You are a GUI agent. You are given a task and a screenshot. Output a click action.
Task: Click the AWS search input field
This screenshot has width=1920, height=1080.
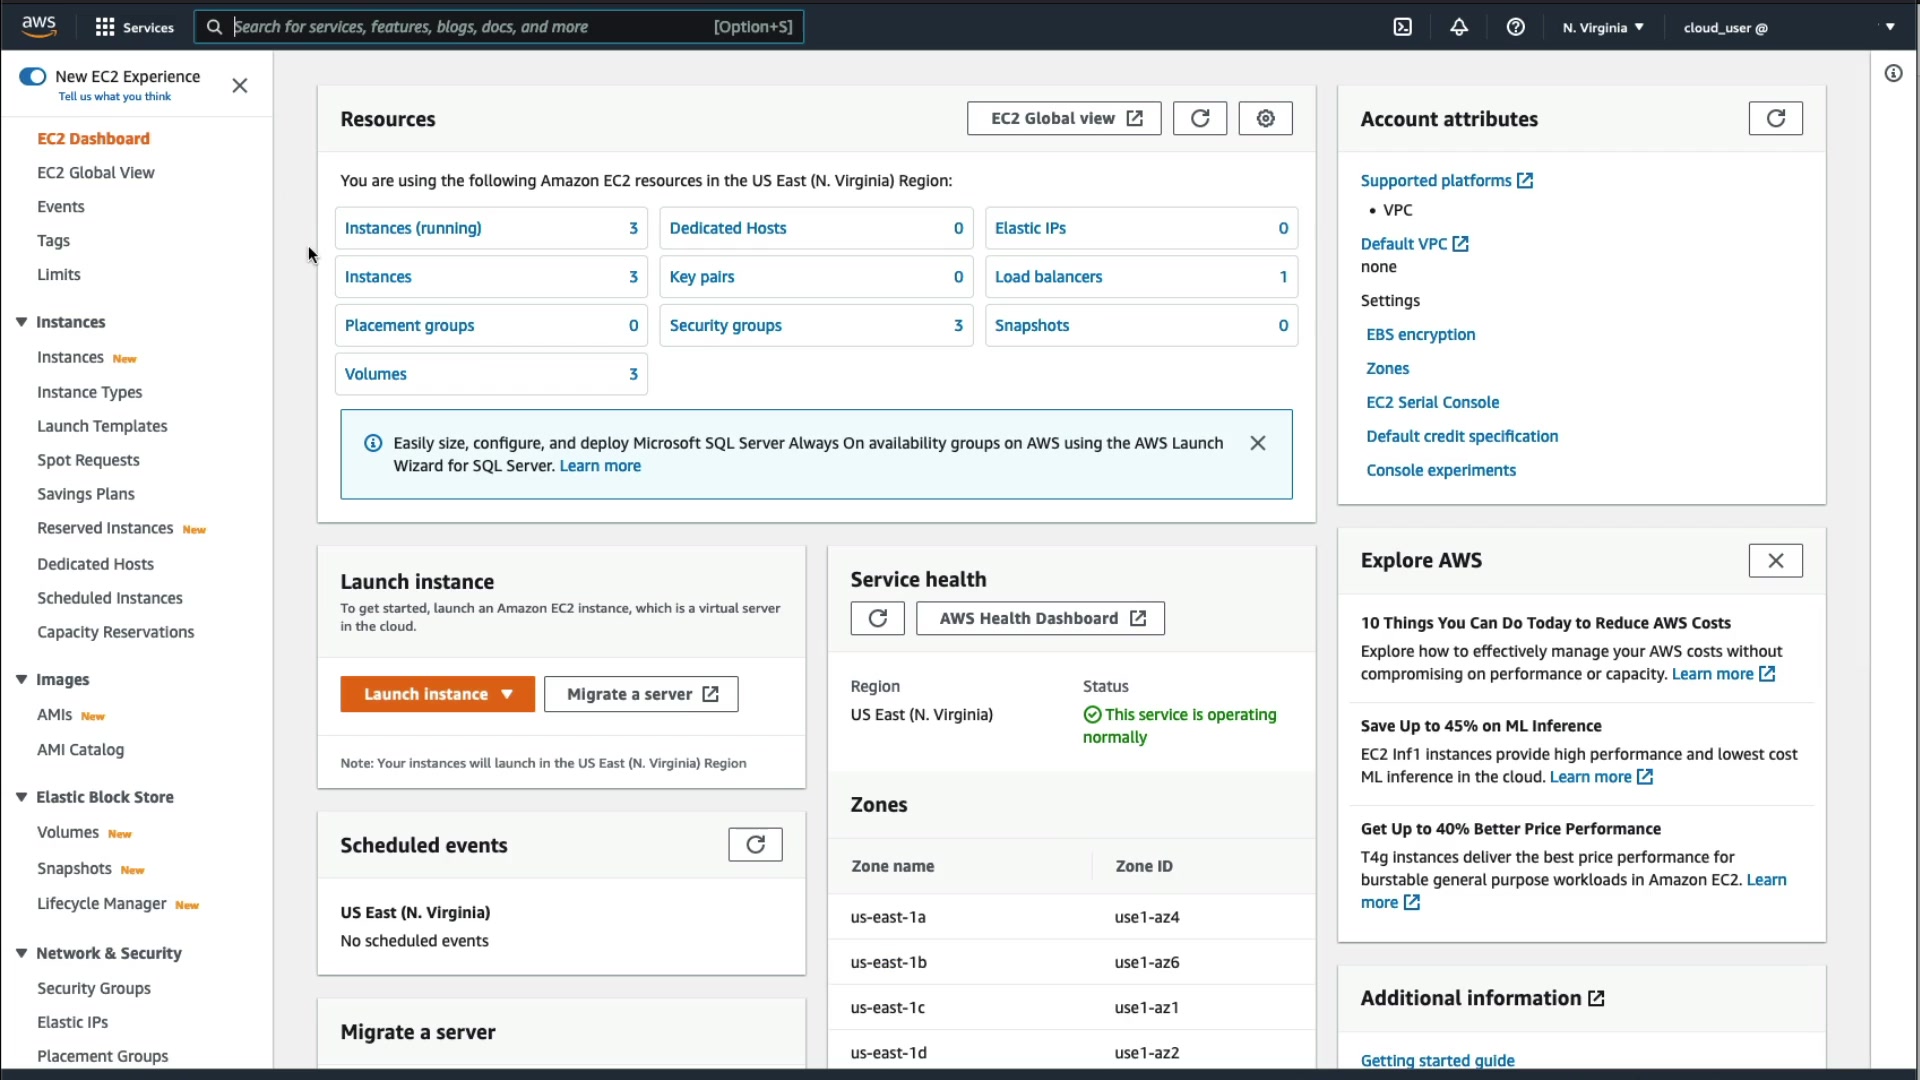[x=470, y=27]
